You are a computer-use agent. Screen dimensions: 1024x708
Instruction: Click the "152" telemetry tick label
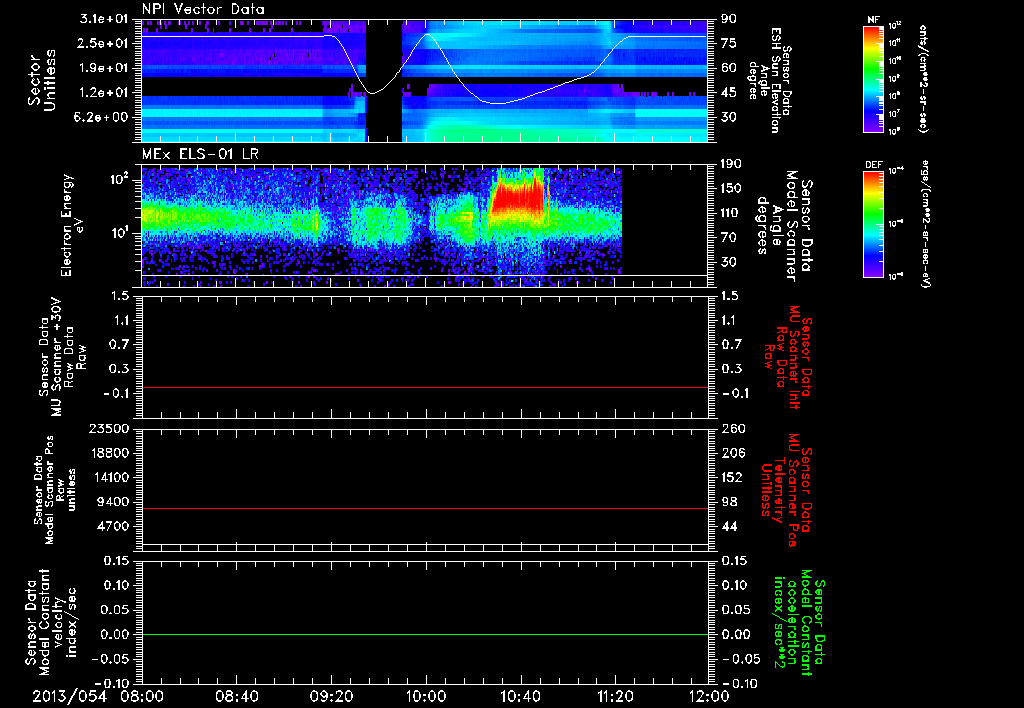pyautogui.click(x=731, y=477)
